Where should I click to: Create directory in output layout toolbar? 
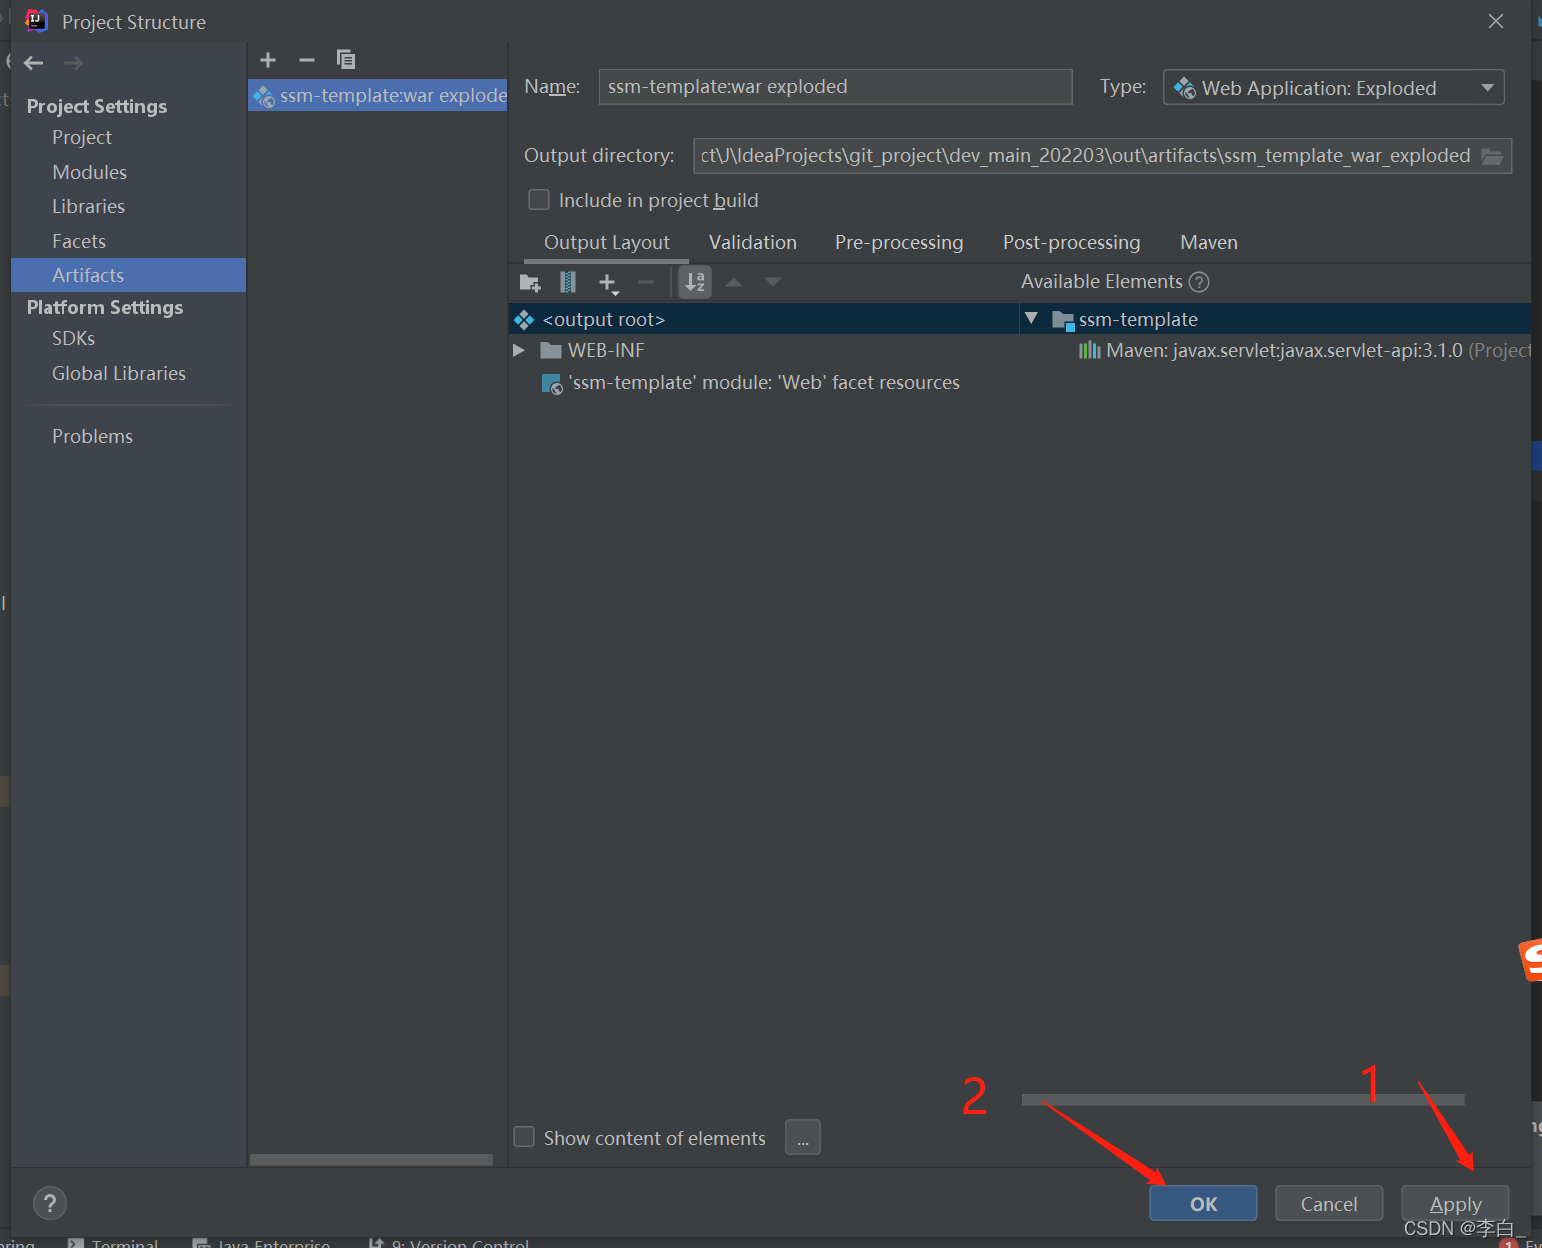pyautogui.click(x=530, y=283)
